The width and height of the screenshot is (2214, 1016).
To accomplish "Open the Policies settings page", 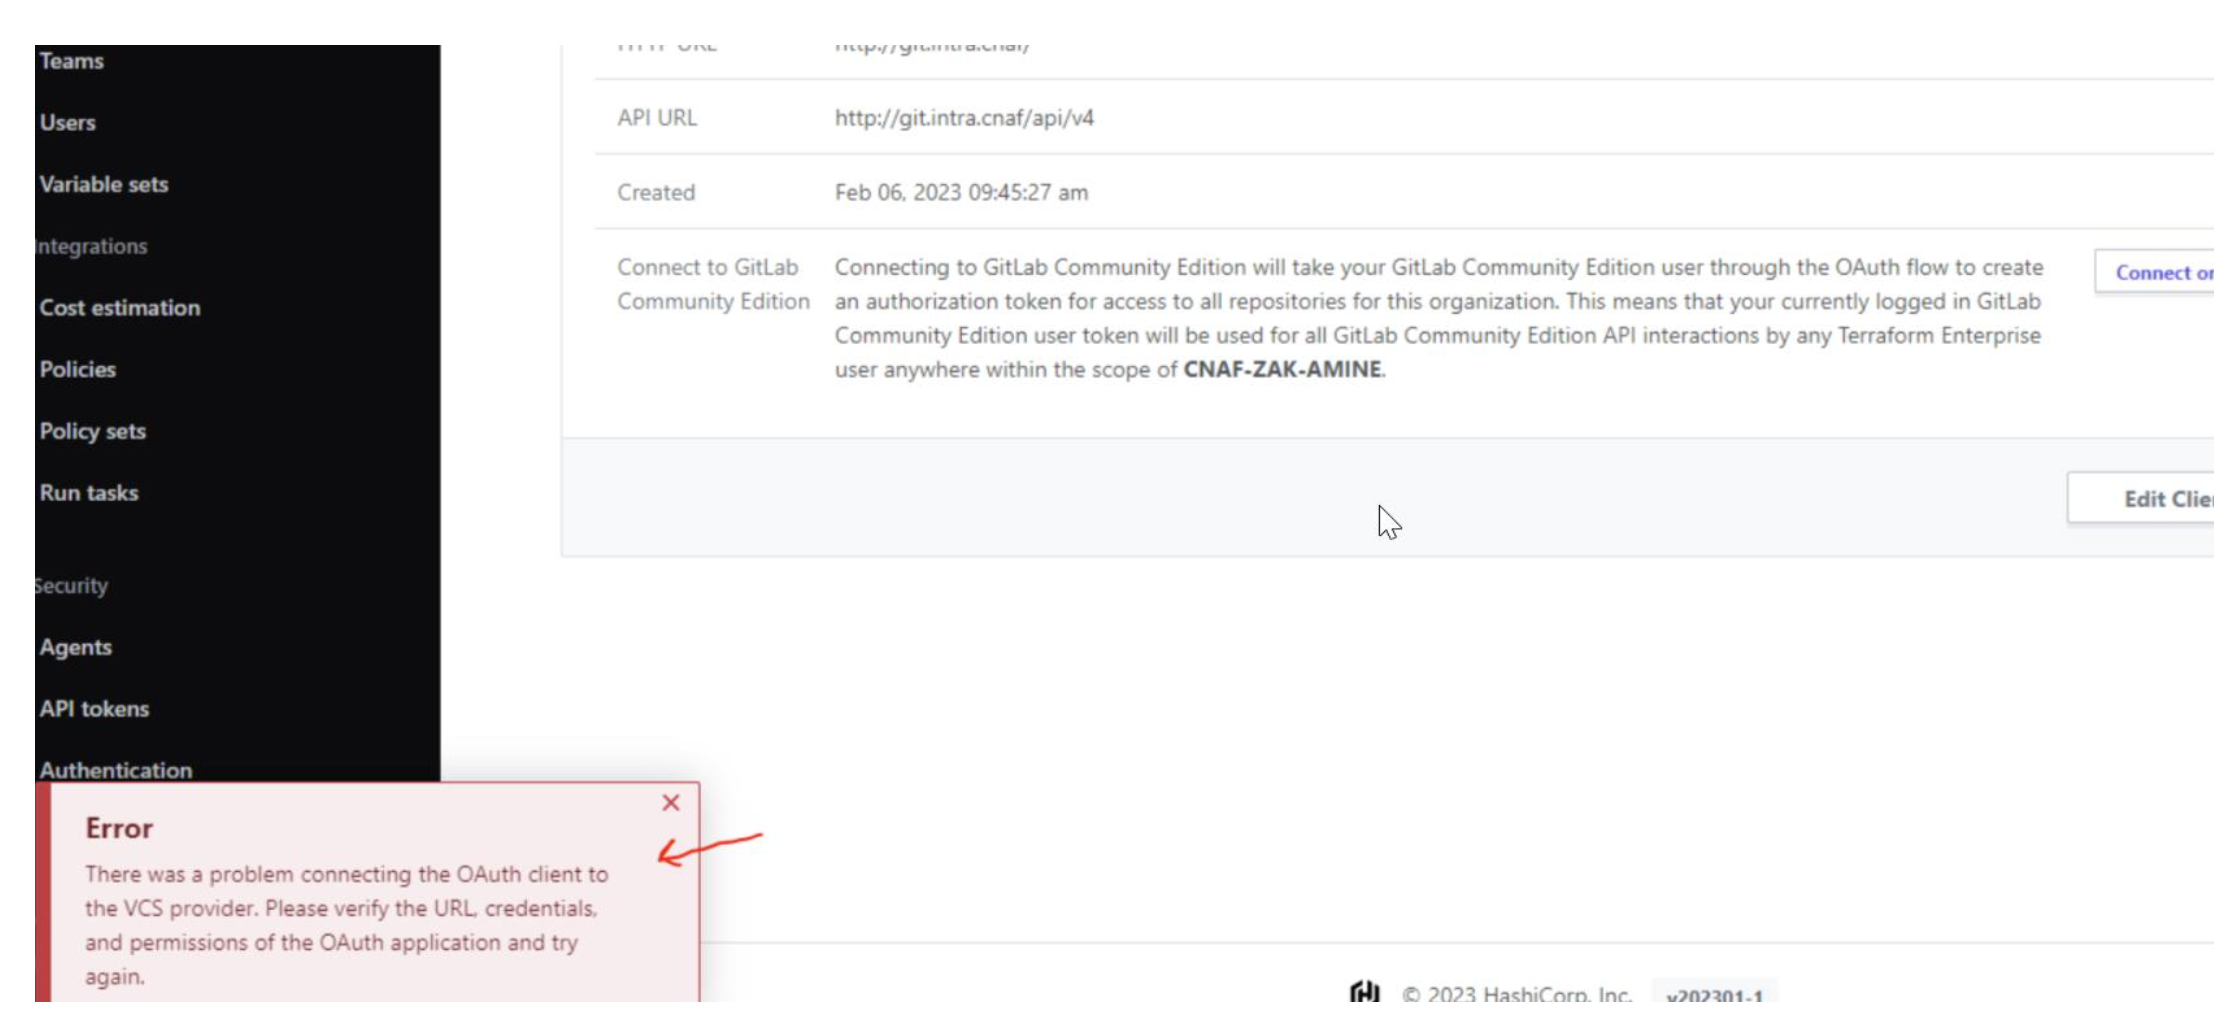I will [x=76, y=369].
